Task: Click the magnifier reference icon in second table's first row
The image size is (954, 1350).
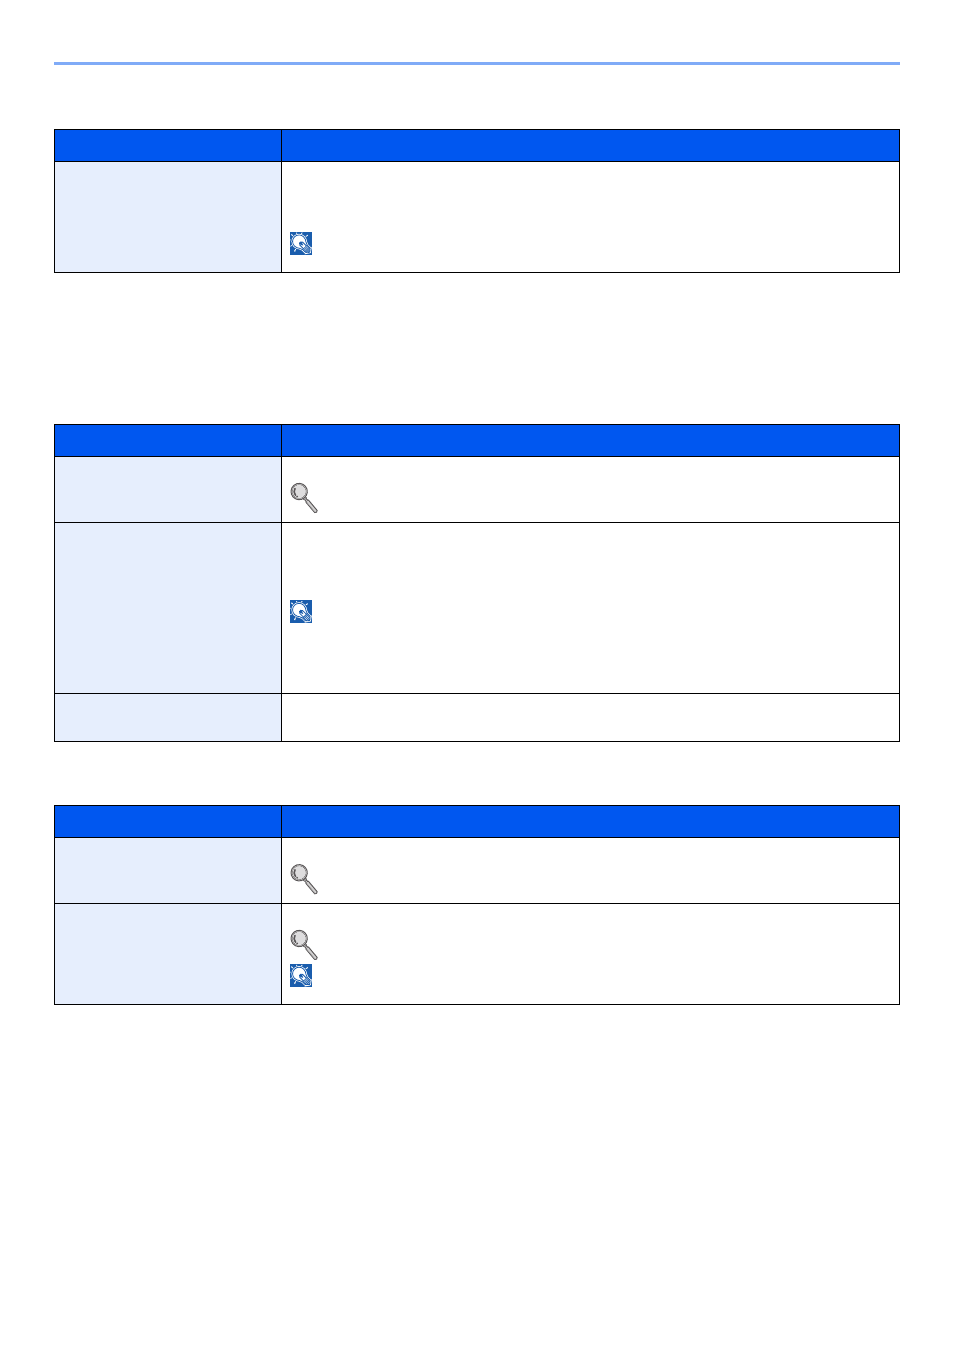Action: point(304,497)
